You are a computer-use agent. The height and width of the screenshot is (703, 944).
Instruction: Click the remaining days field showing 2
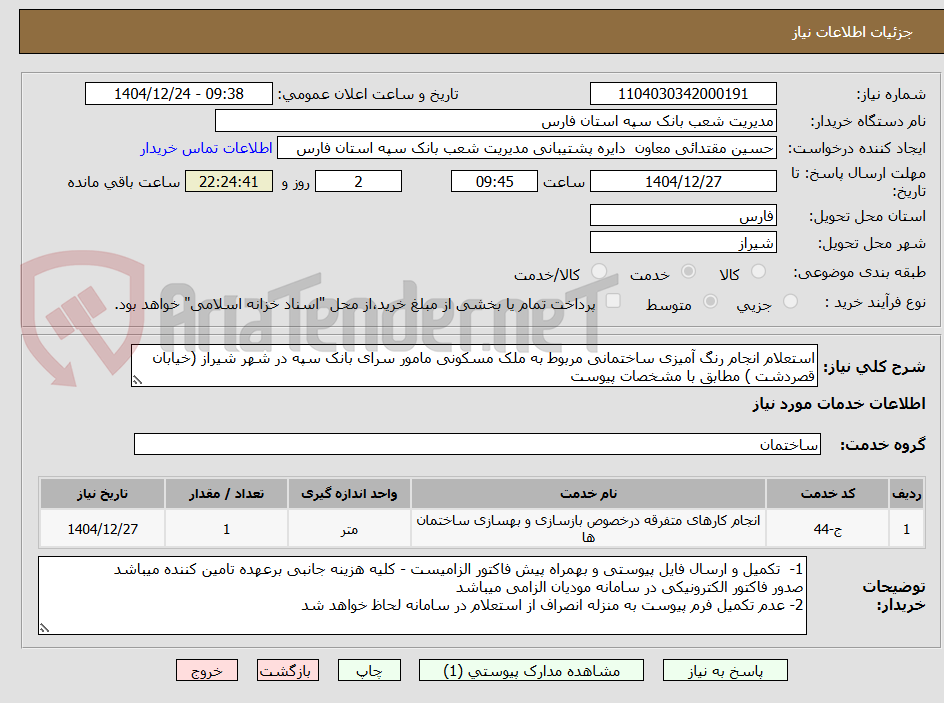click(x=358, y=181)
